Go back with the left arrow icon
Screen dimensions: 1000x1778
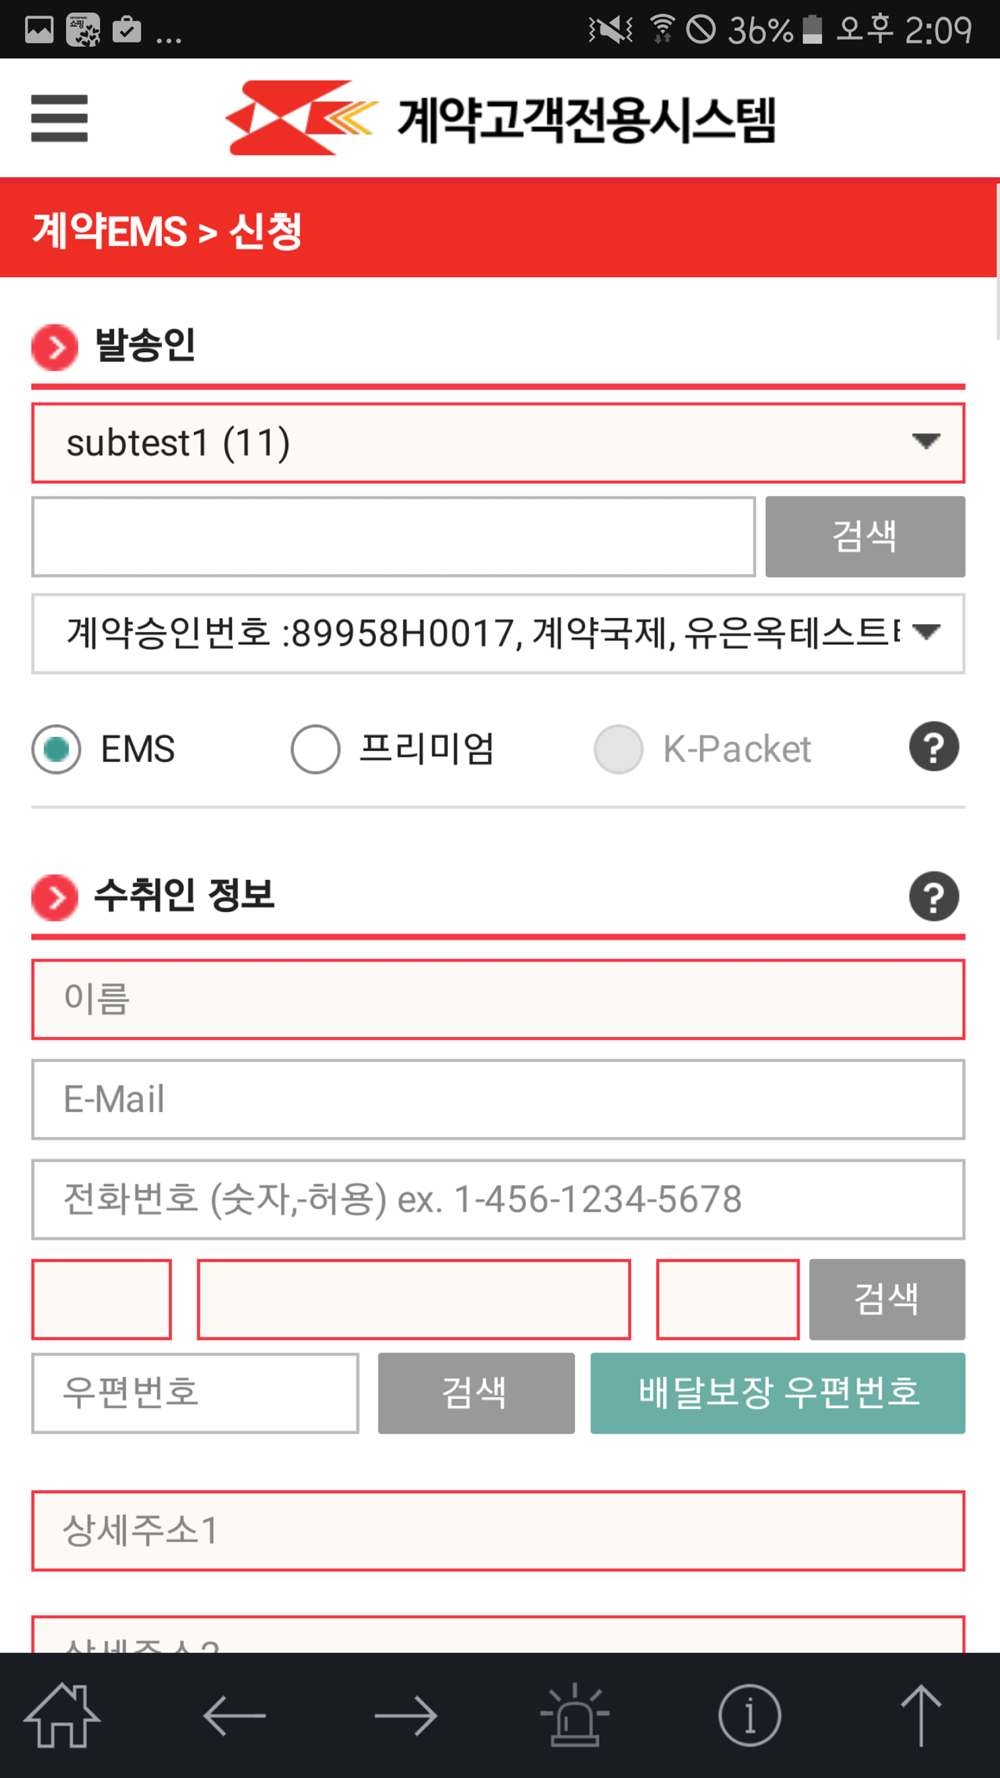coord(234,1716)
